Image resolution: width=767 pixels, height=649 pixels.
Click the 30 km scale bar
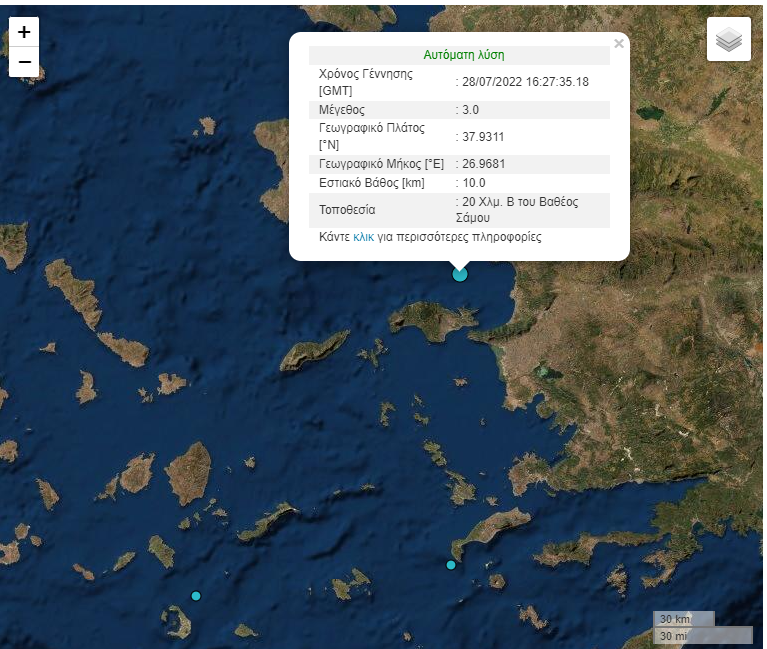pos(683,618)
